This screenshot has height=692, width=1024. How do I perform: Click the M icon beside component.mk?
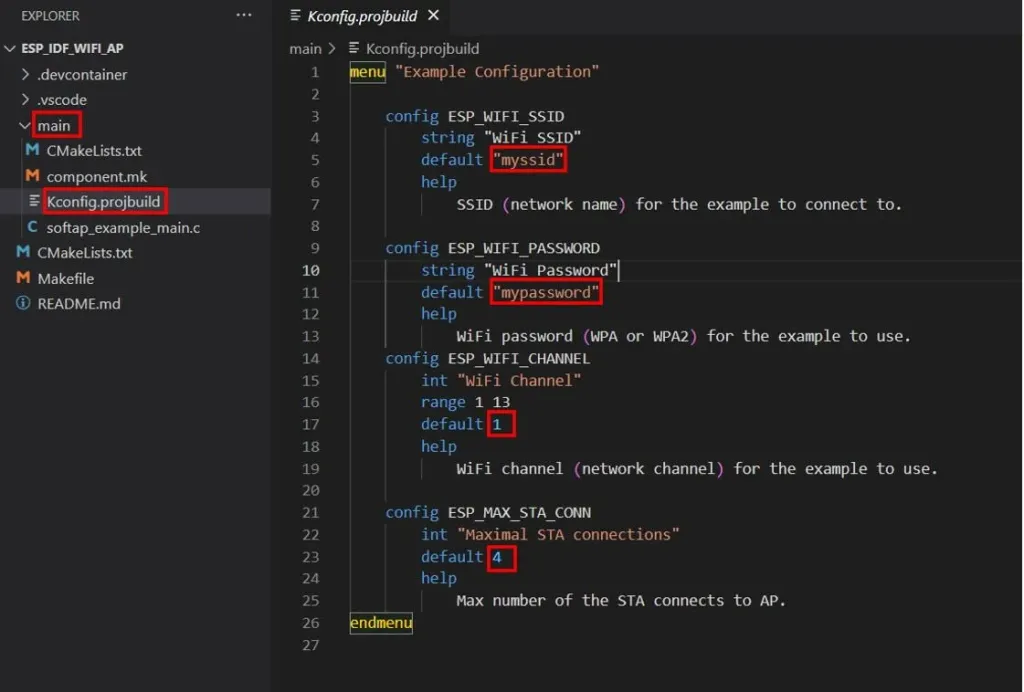pyautogui.click(x=31, y=176)
